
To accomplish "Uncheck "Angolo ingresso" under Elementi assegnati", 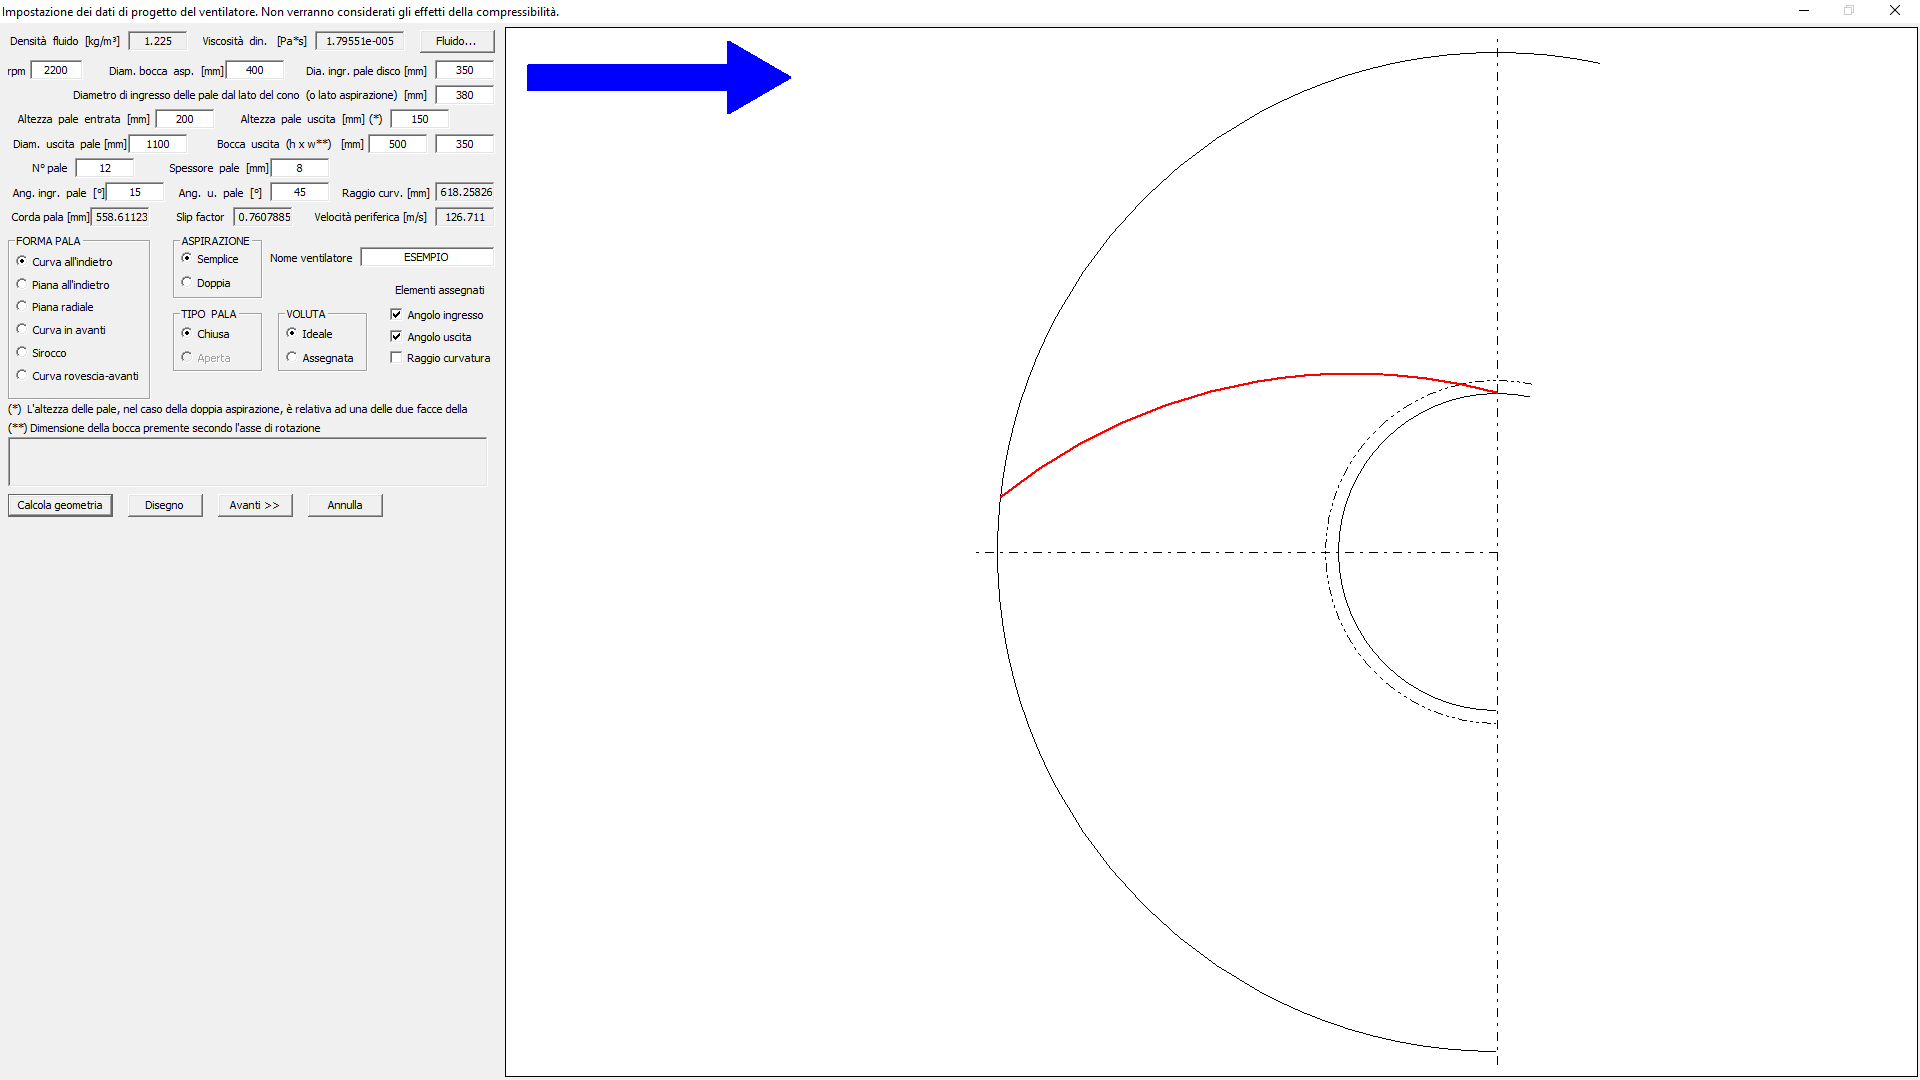I will [x=396, y=314].
